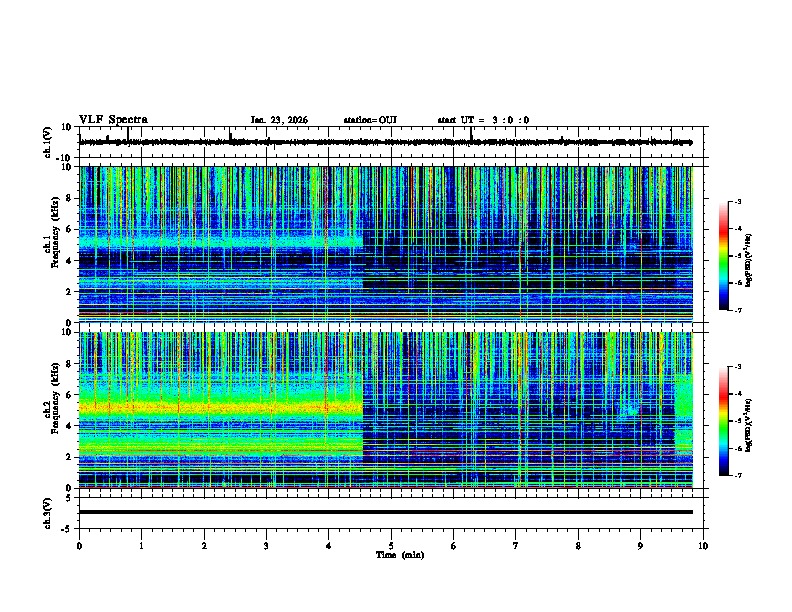Click time axis tick label "8"
The image size is (792, 612).
pyautogui.click(x=578, y=546)
